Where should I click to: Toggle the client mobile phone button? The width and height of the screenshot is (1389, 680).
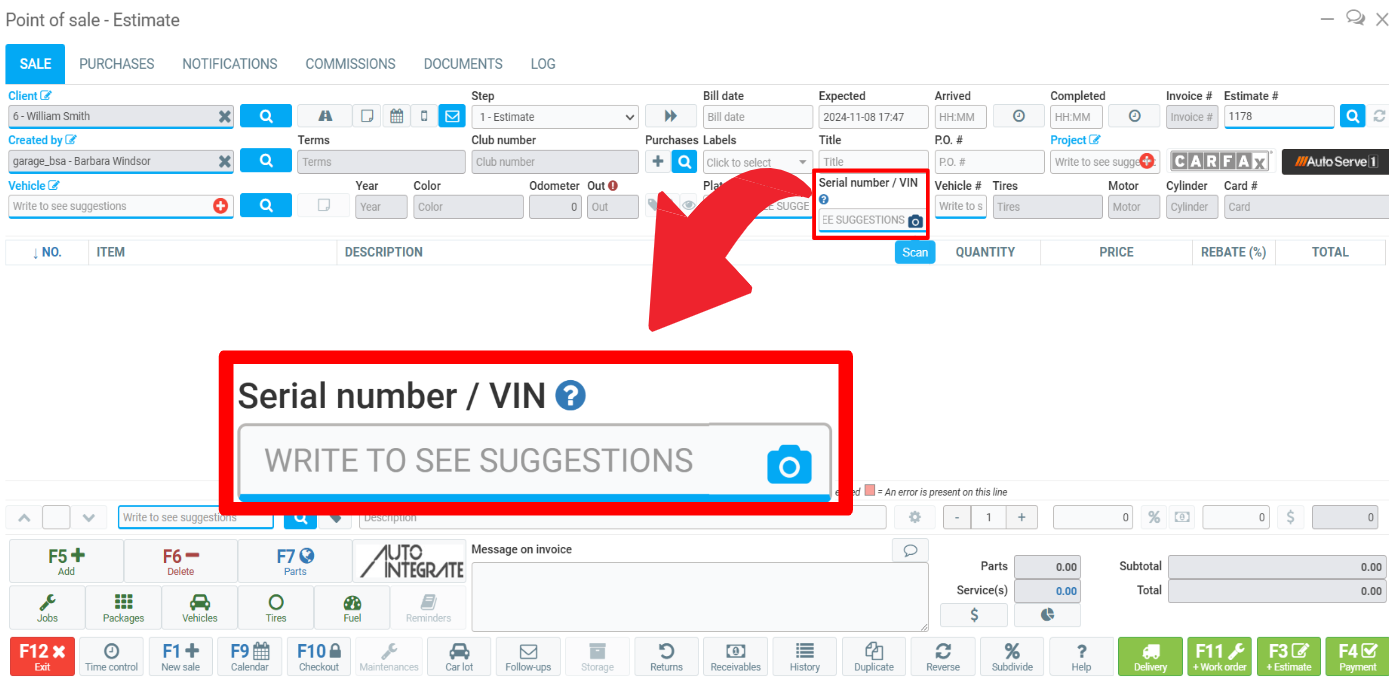tap(424, 116)
